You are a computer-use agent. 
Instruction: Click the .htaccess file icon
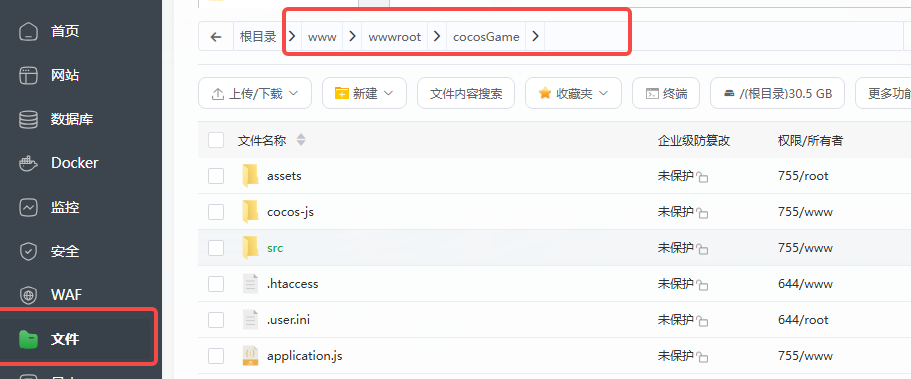tap(250, 284)
